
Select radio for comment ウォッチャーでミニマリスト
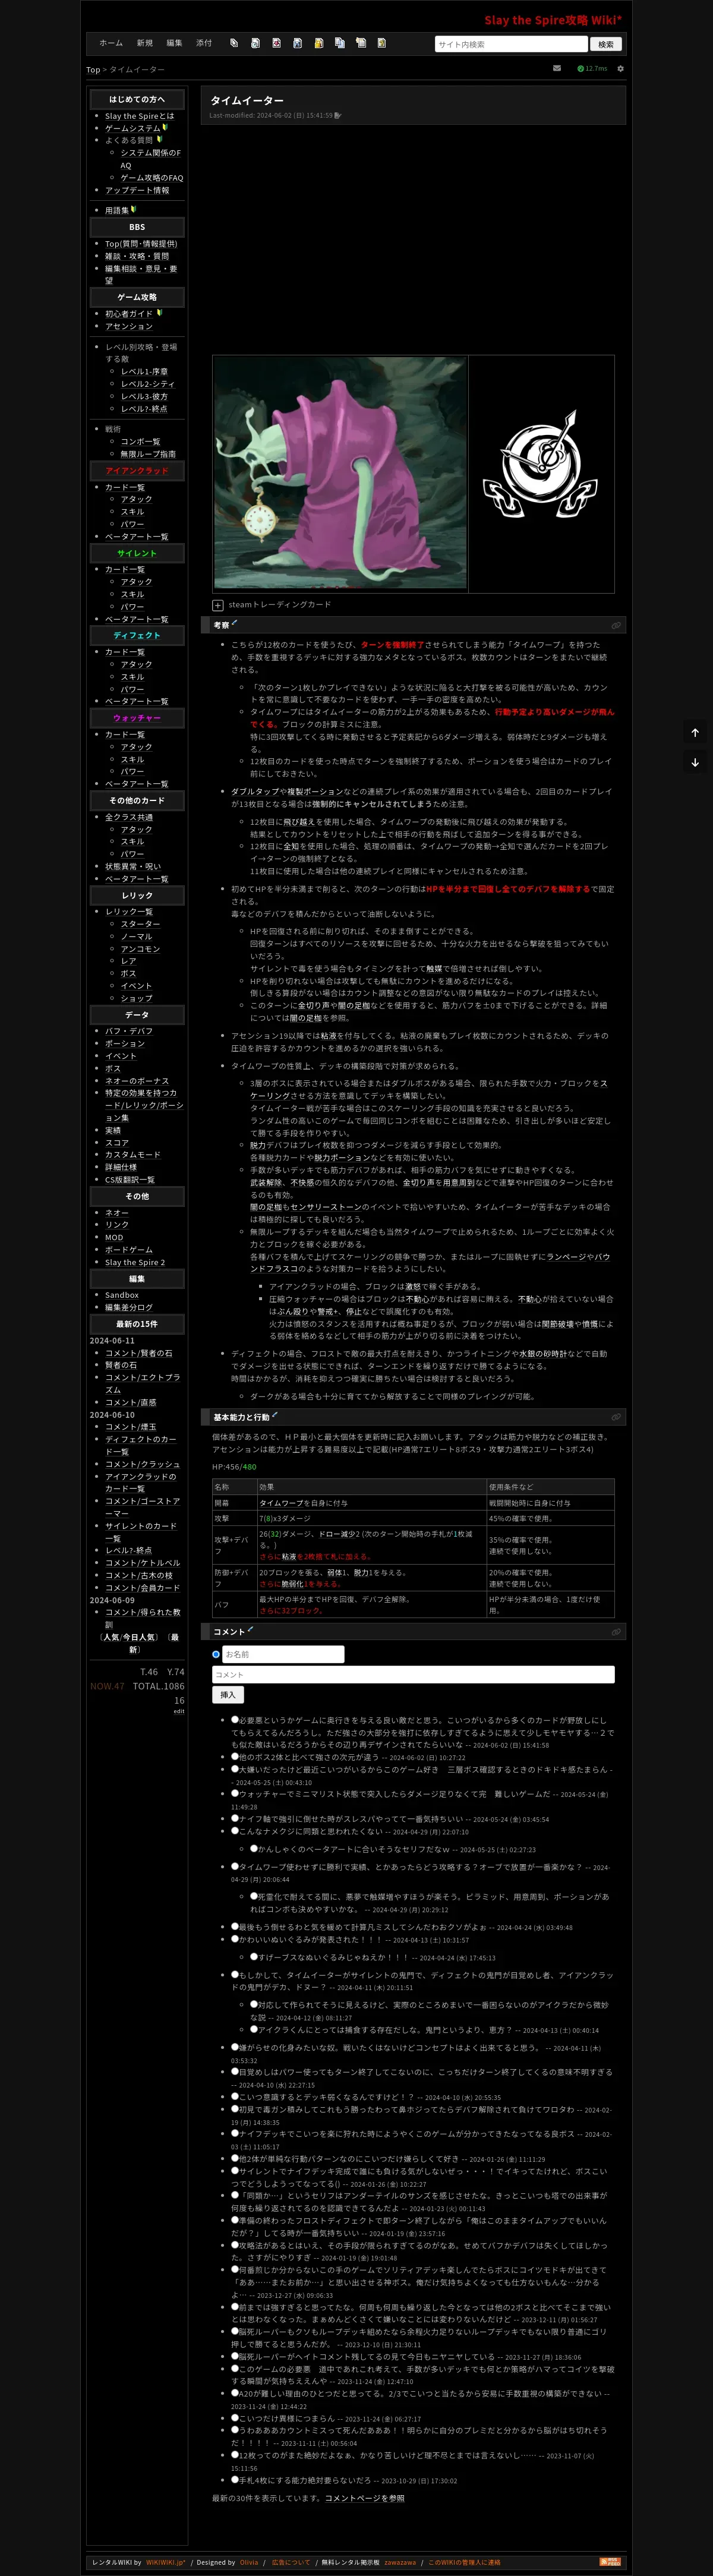[x=235, y=1794]
